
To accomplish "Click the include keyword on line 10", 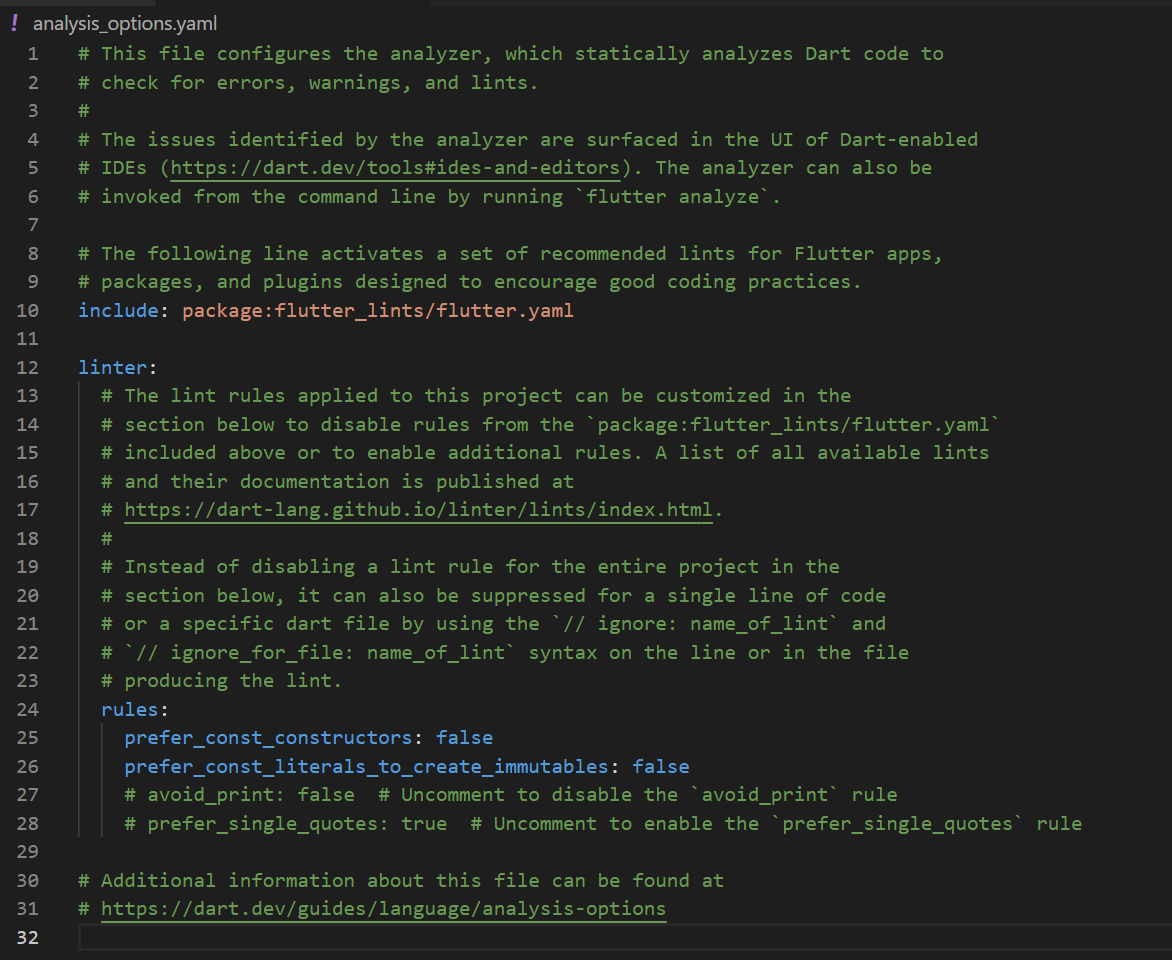I will pos(118,311).
